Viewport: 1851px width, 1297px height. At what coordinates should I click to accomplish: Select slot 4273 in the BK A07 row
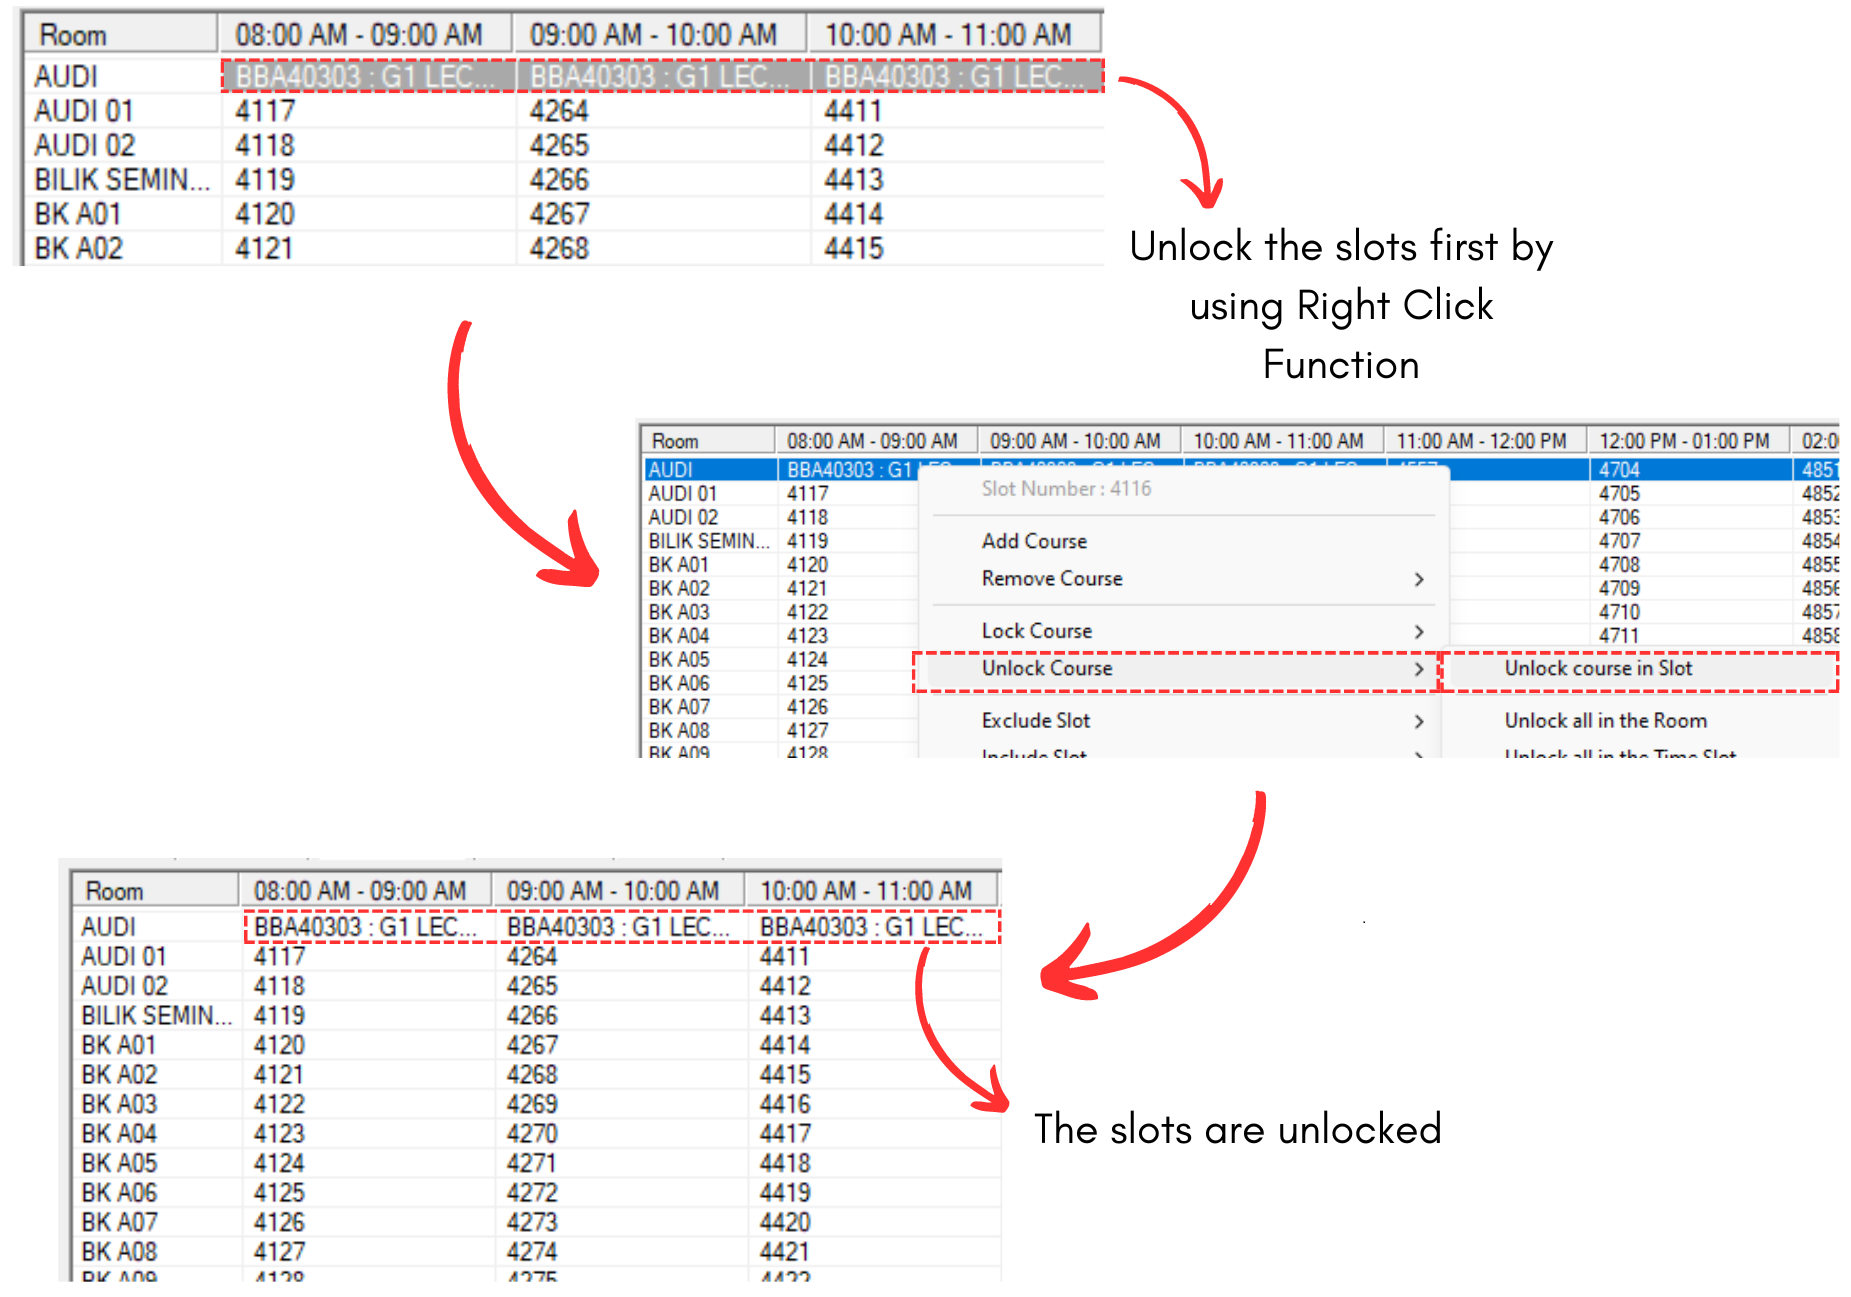click(532, 1223)
